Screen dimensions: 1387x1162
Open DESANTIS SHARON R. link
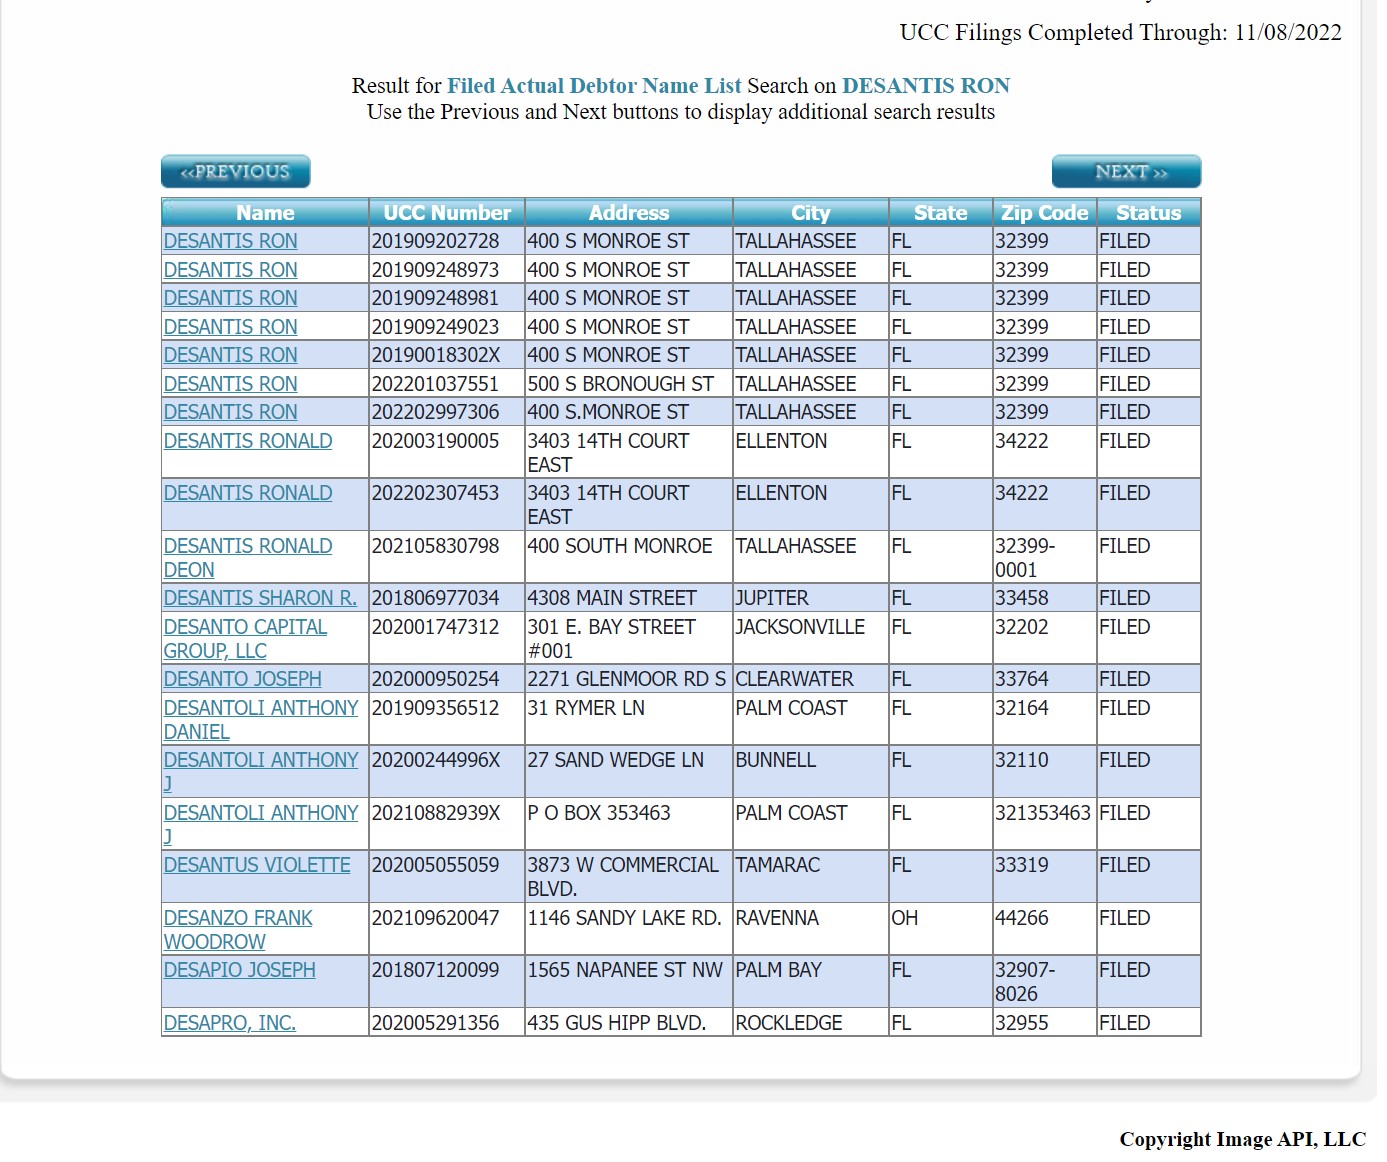(x=260, y=598)
